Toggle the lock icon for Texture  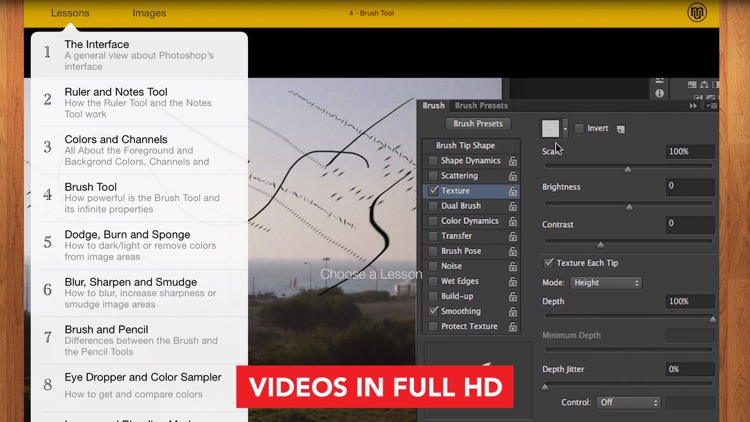point(513,191)
